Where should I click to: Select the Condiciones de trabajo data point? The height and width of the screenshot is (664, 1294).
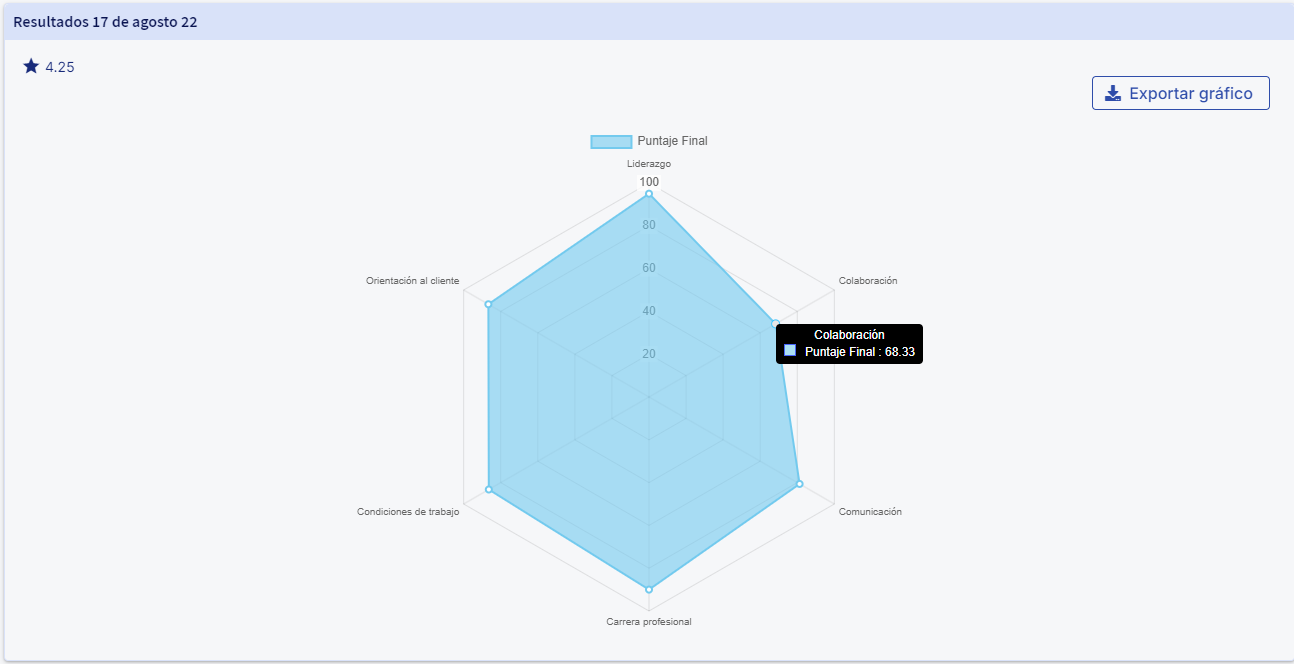pos(489,489)
